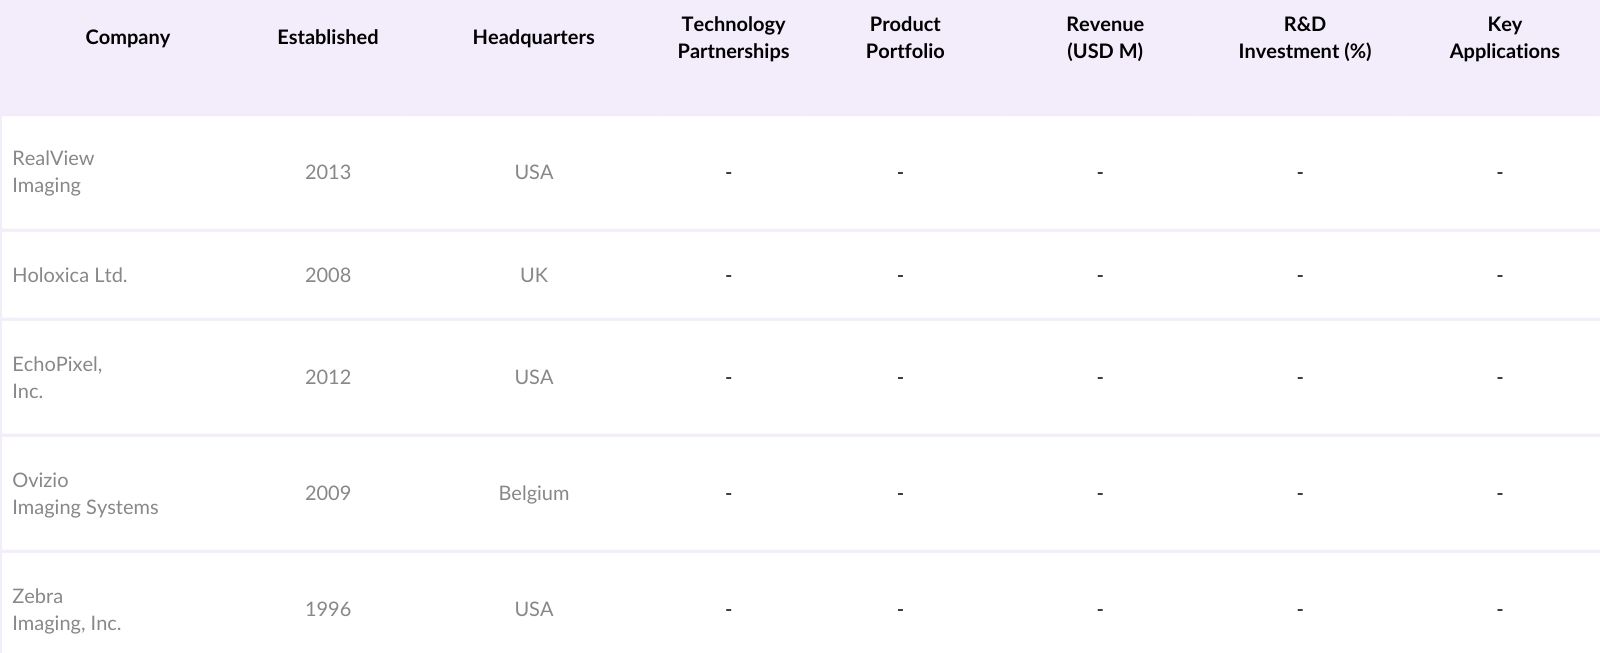Click the R&D Investment (%) header
This screenshot has width=1600, height=653.
[x=1304, y=38]
